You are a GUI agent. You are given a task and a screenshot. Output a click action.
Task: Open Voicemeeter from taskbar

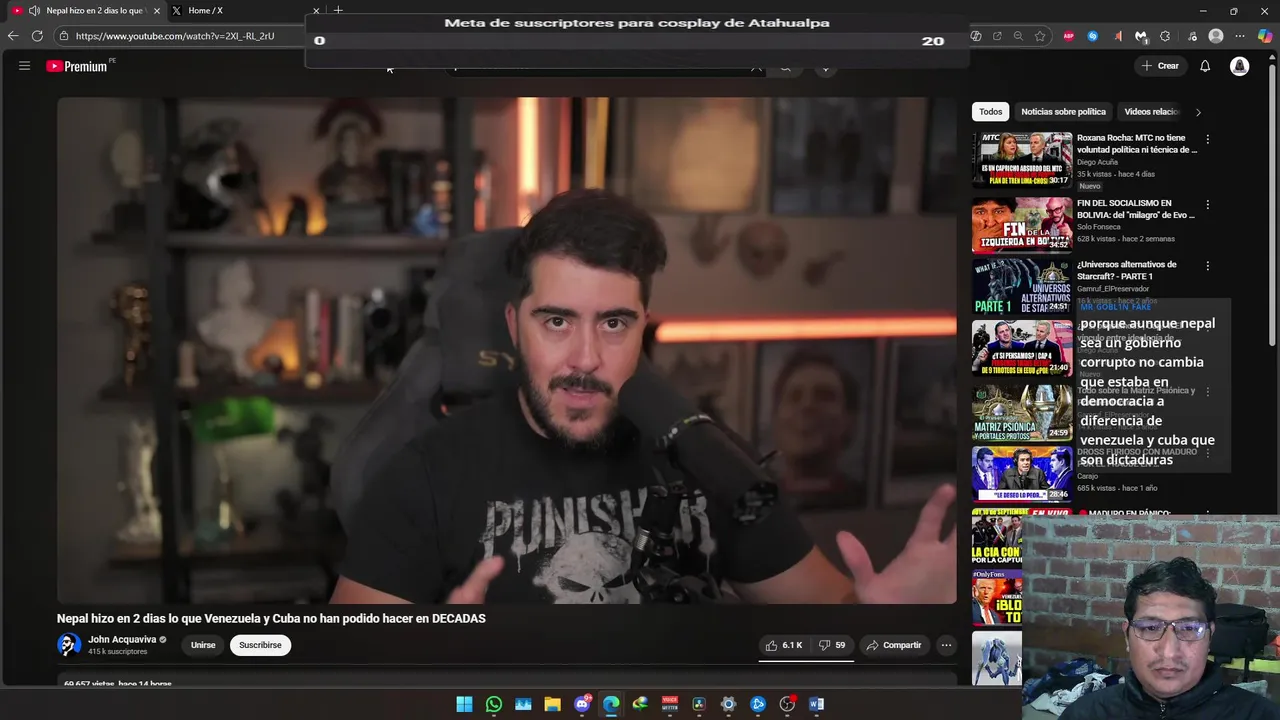(x=670, y=704)
